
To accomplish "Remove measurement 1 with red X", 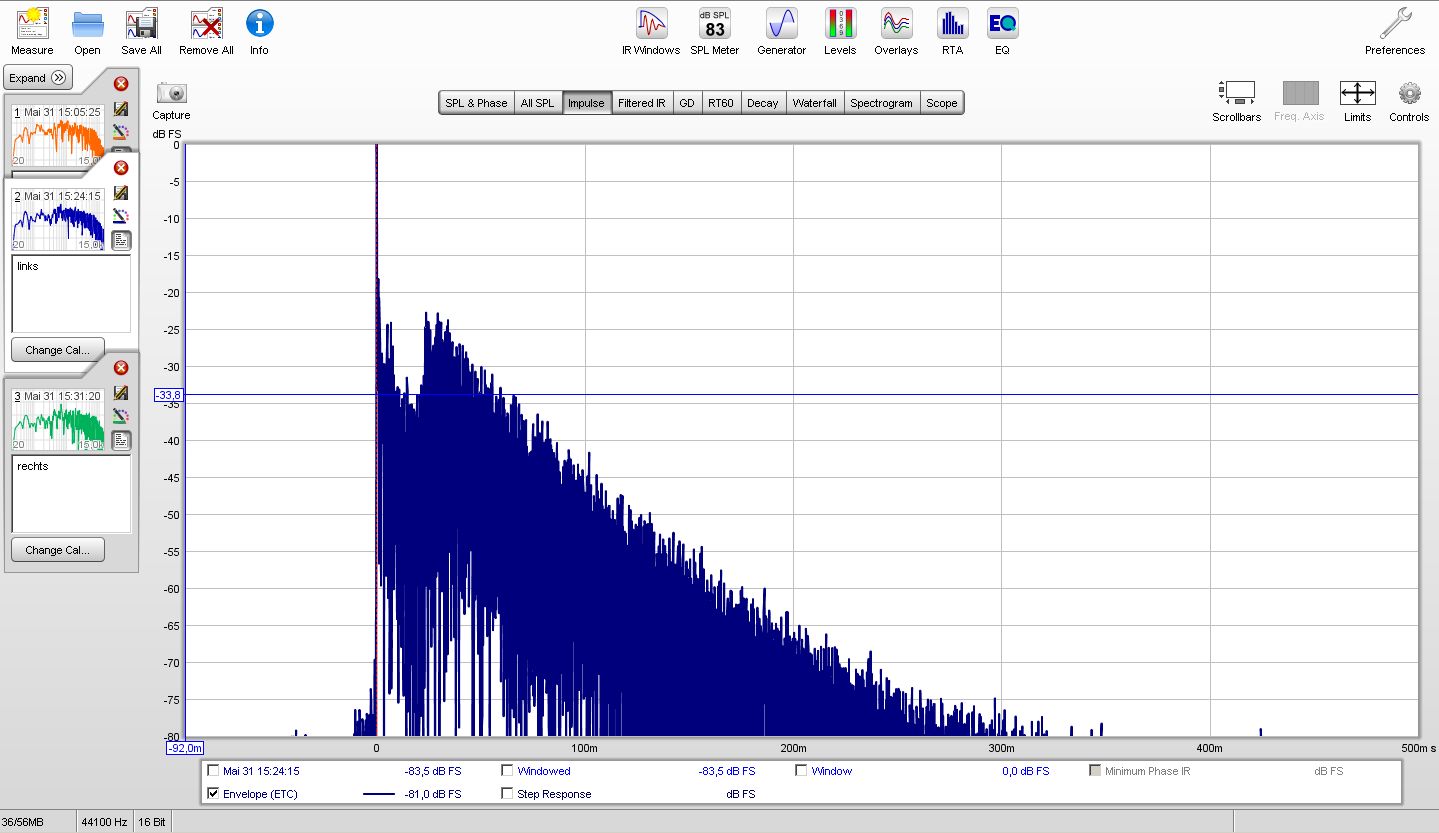I will 121,84.
